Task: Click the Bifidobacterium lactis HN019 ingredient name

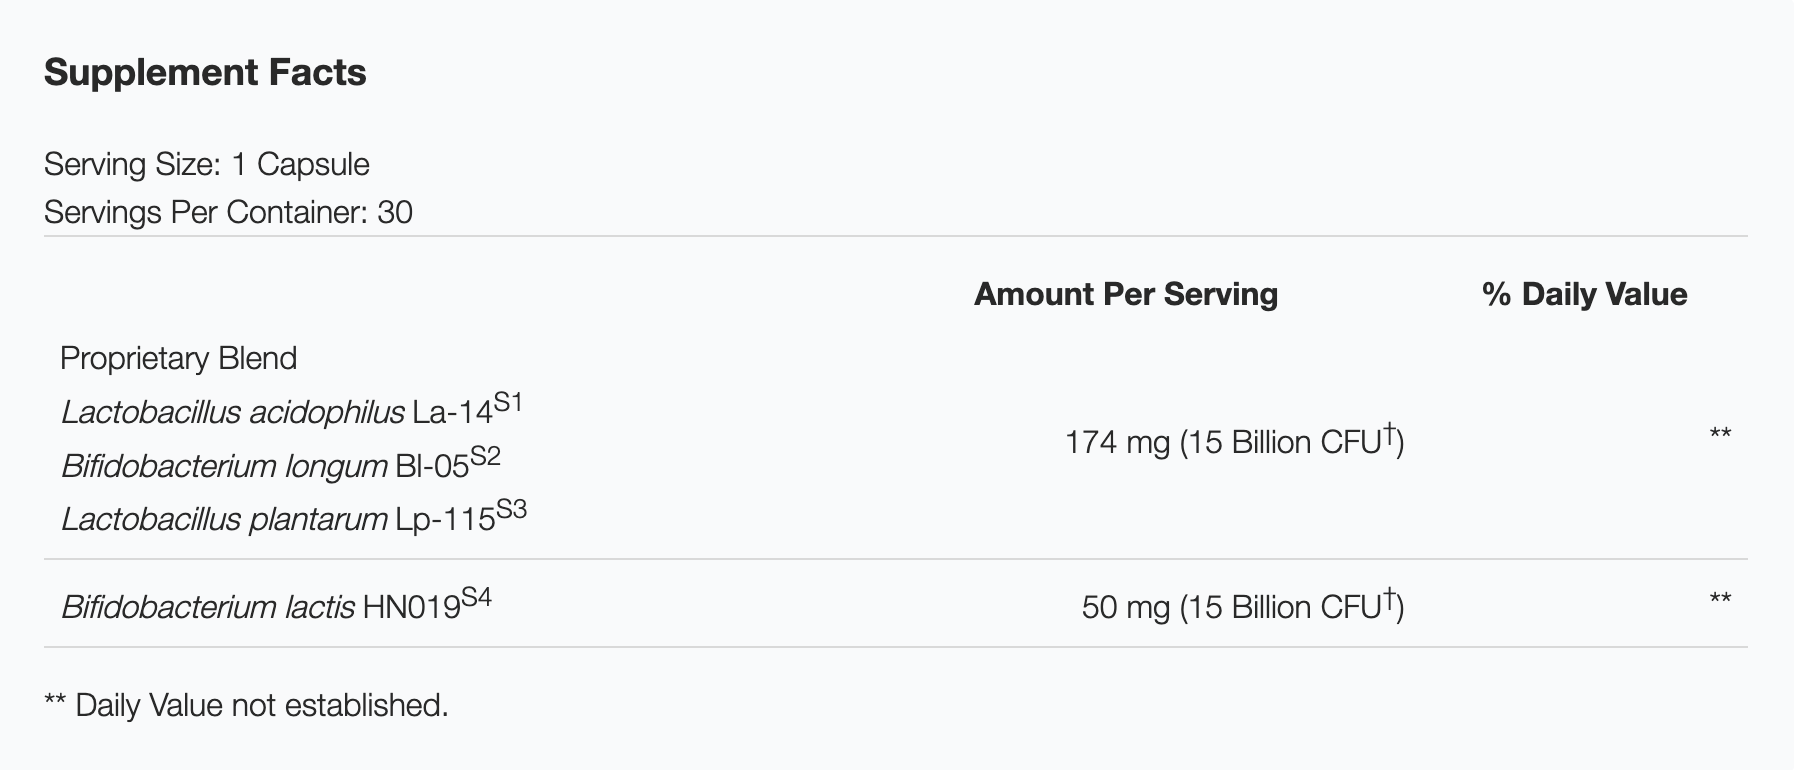Action: click(260, 607)
